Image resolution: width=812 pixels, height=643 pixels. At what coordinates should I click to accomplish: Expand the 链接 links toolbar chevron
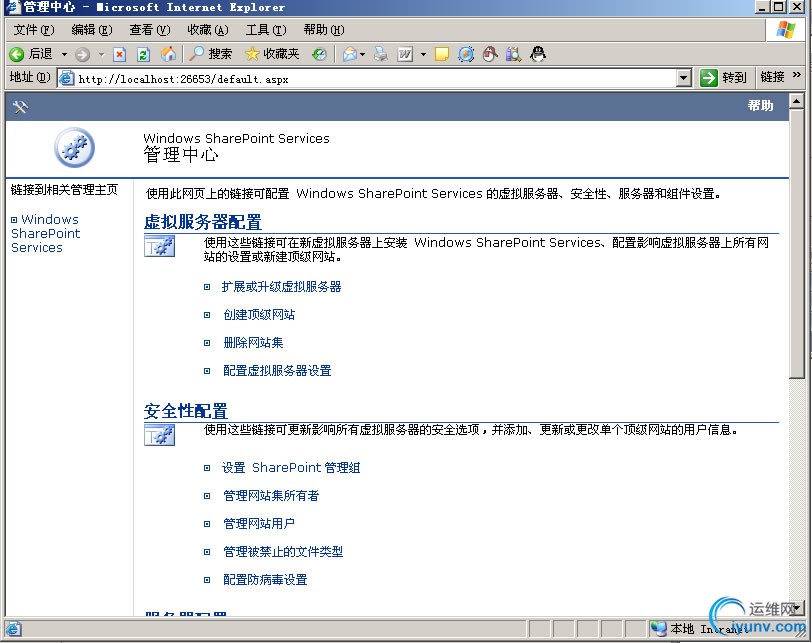(x=796, y=76)
